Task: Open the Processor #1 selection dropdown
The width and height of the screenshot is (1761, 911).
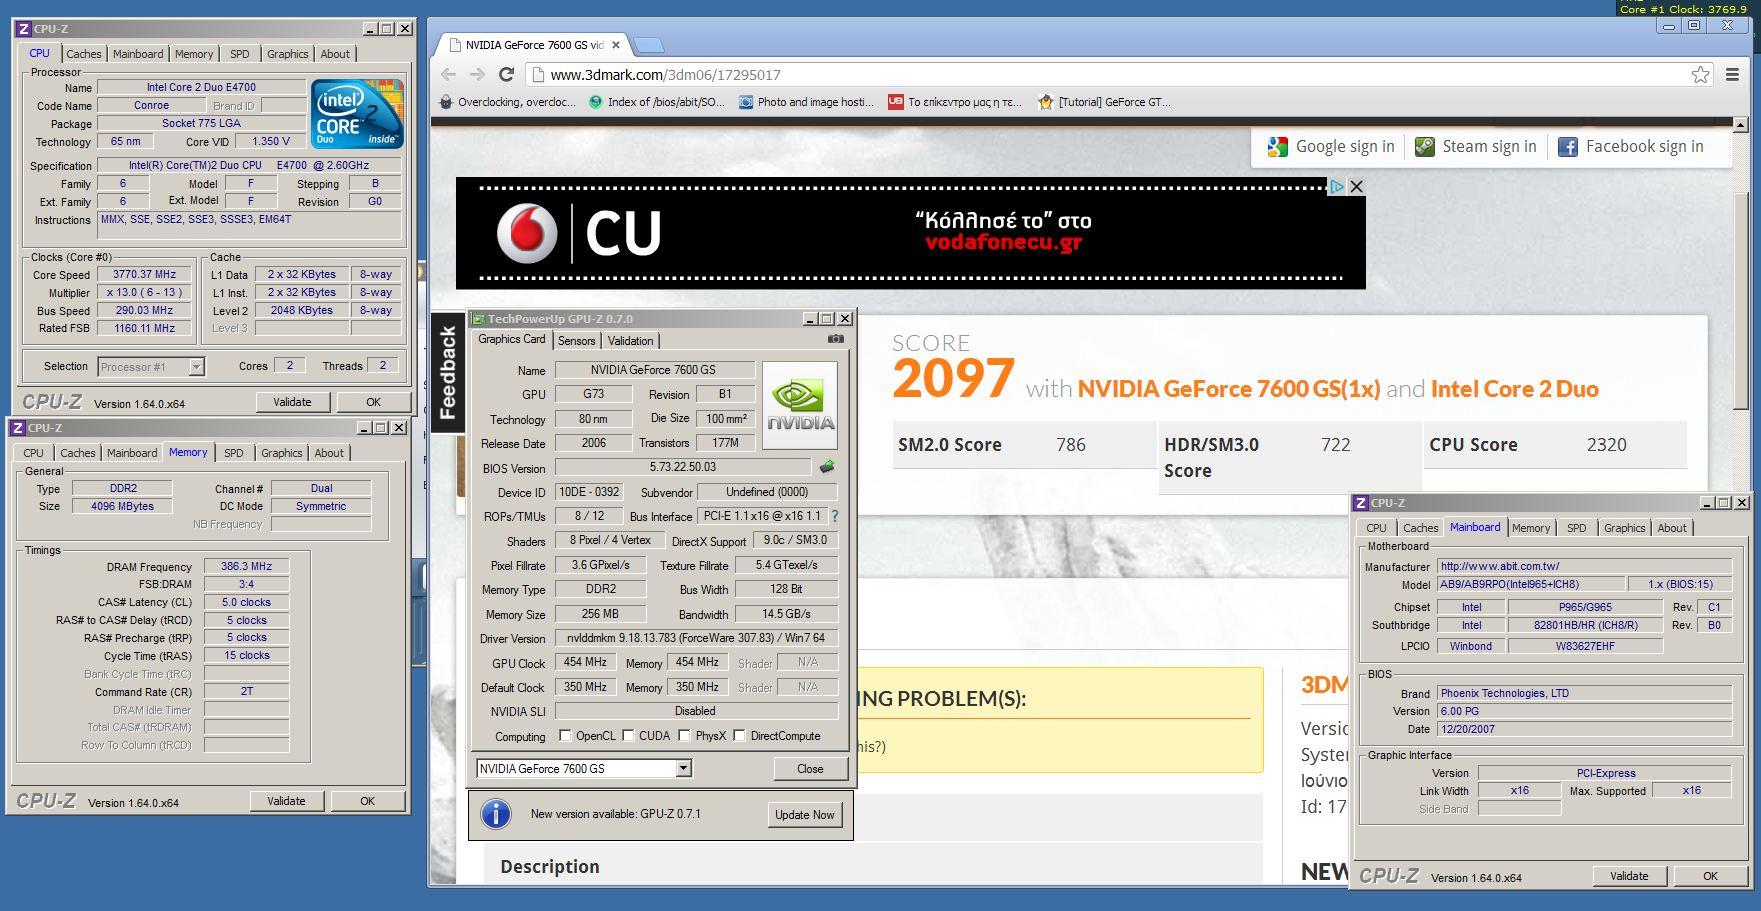Action: (196, 367)
